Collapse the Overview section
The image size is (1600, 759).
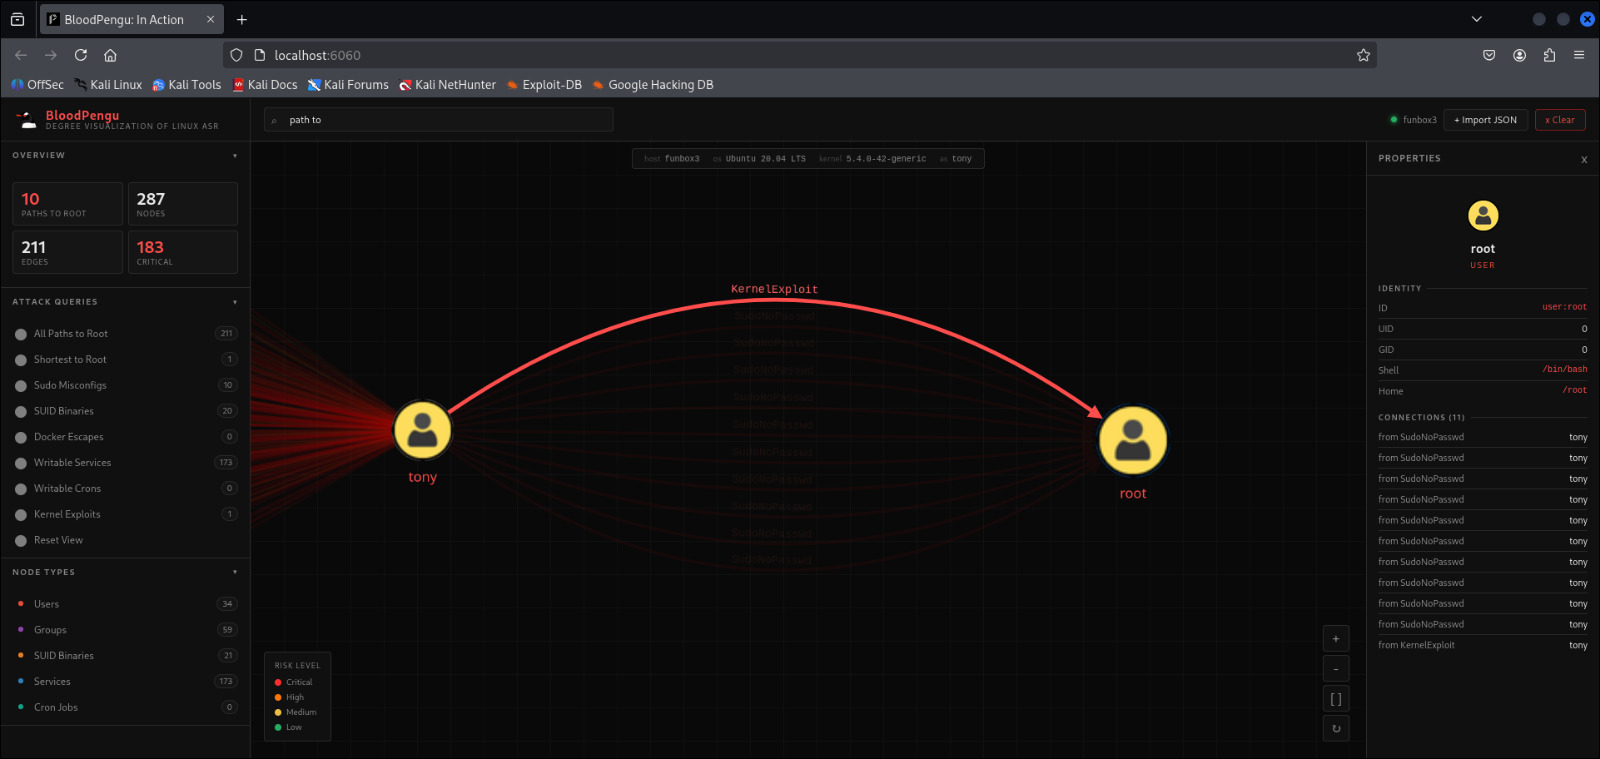click(235, 156)
